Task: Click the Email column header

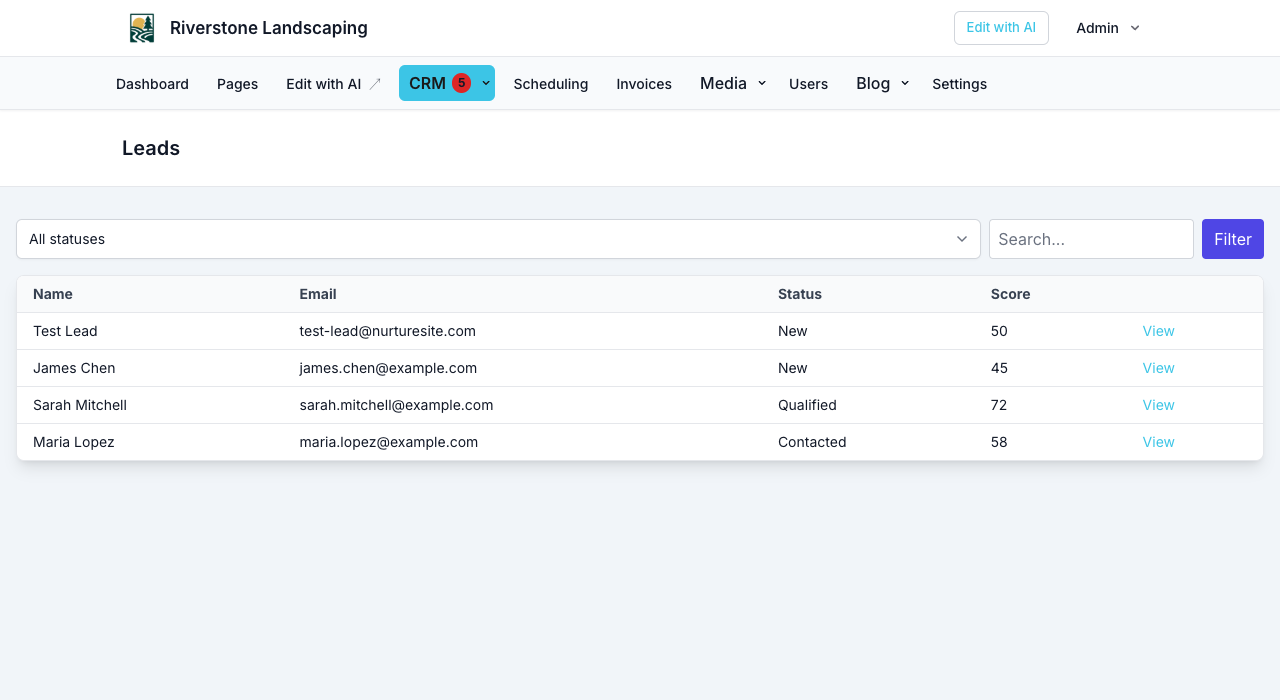Action: coord(318,294)
